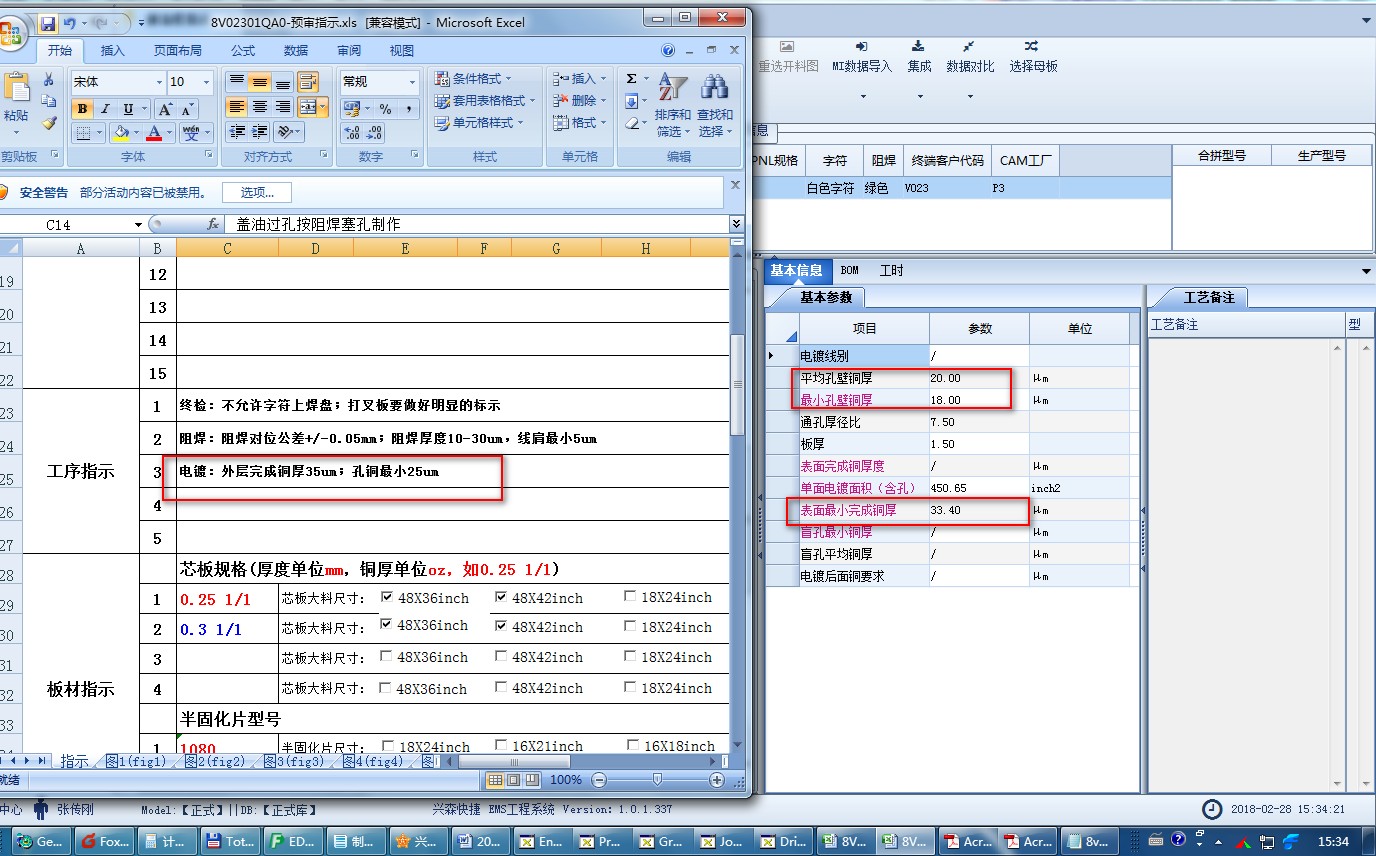Screen dimensions: 1376x856
Task: Click the Copy icon in clipboard group
Action: pos(48,101)
